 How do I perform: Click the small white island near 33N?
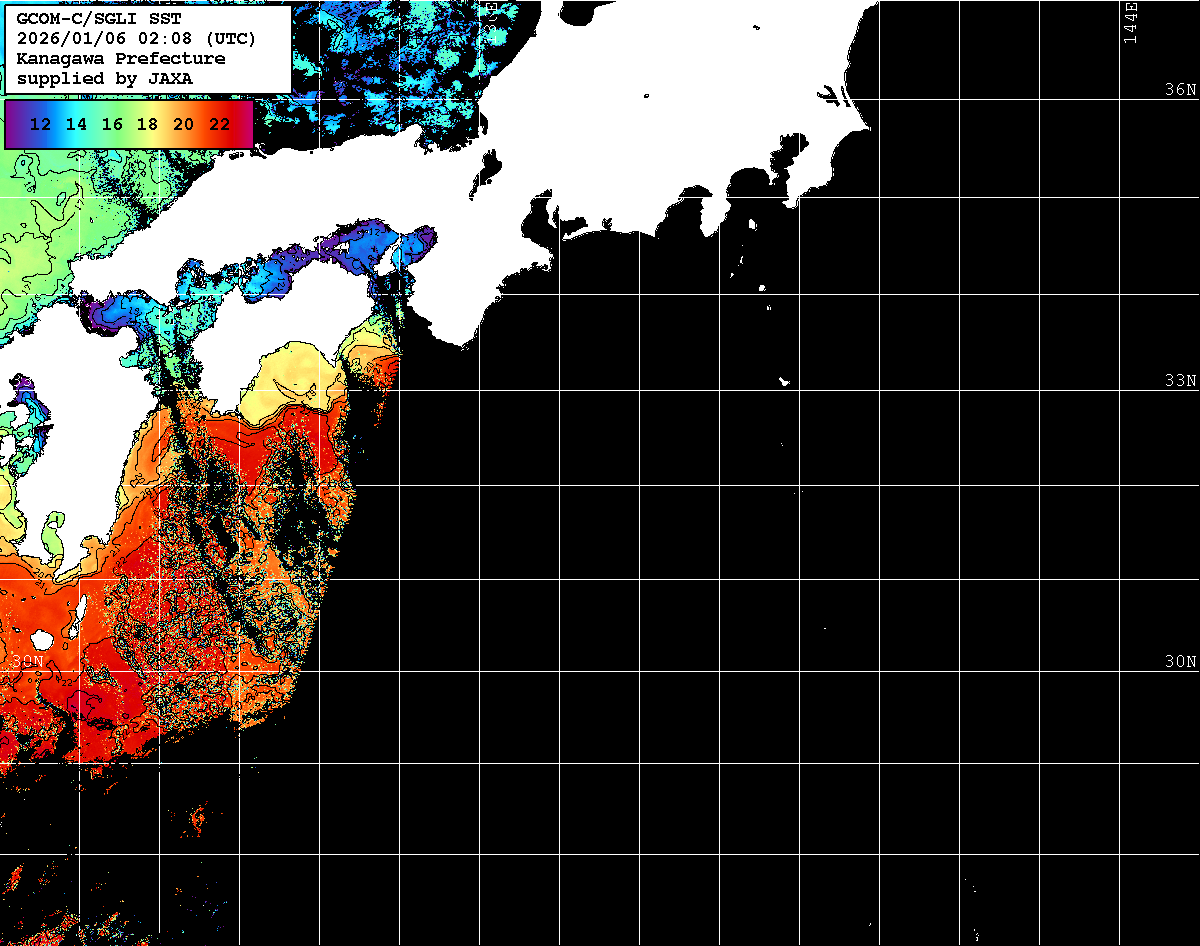point(785,381)
